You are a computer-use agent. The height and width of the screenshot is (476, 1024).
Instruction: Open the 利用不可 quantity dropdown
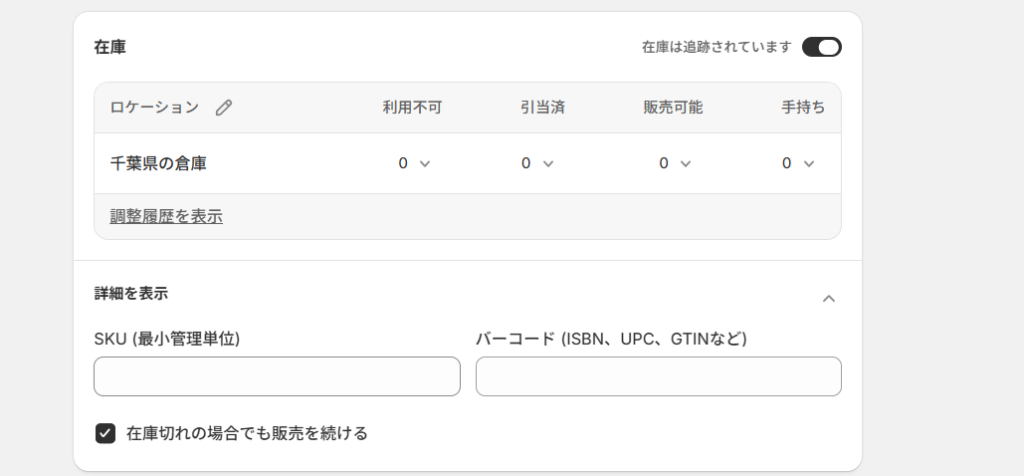pos(414,163)
